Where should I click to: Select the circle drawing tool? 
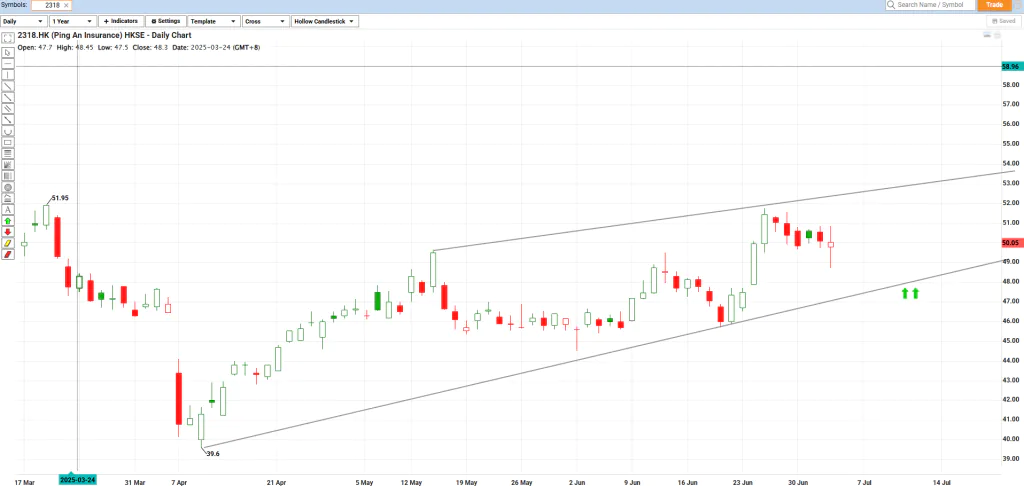click(8, 187)
